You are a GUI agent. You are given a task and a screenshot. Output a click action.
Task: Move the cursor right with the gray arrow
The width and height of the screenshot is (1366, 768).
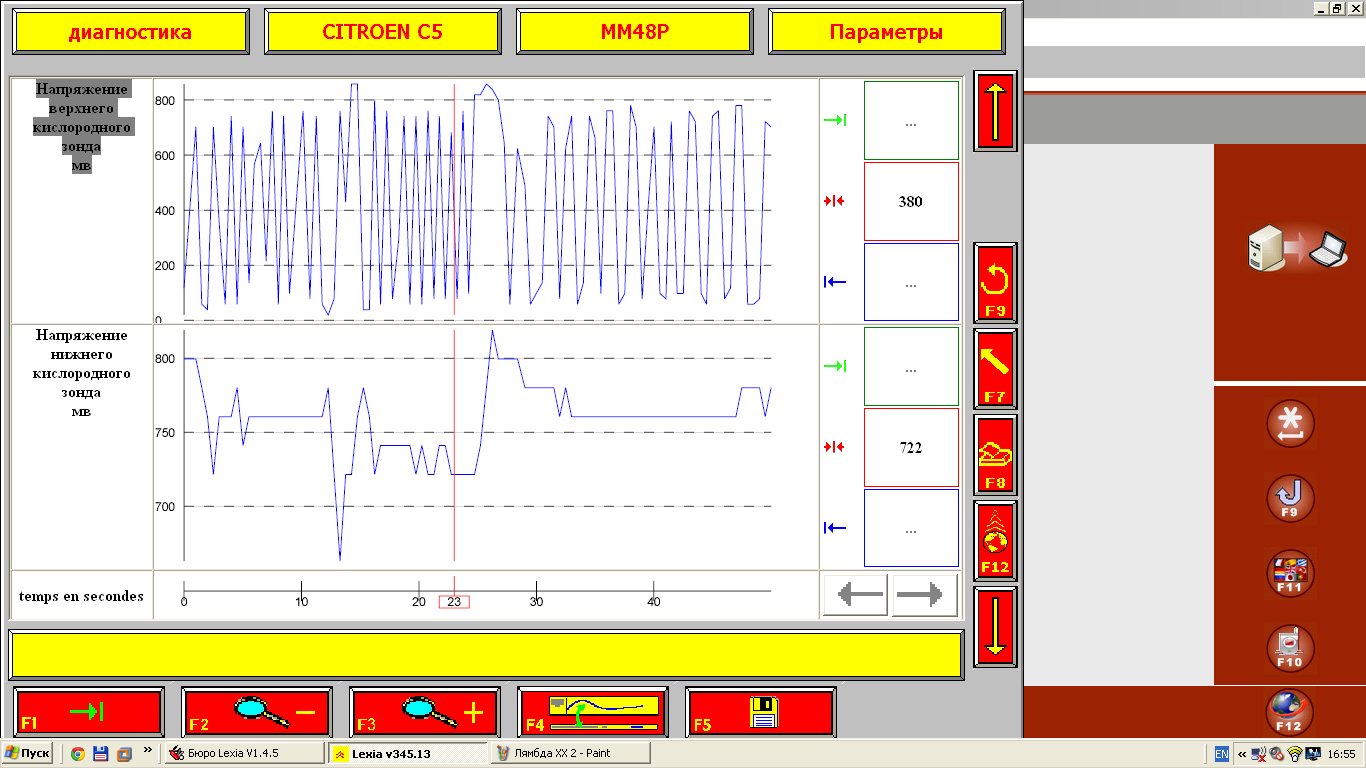click(x=924, y=596)
